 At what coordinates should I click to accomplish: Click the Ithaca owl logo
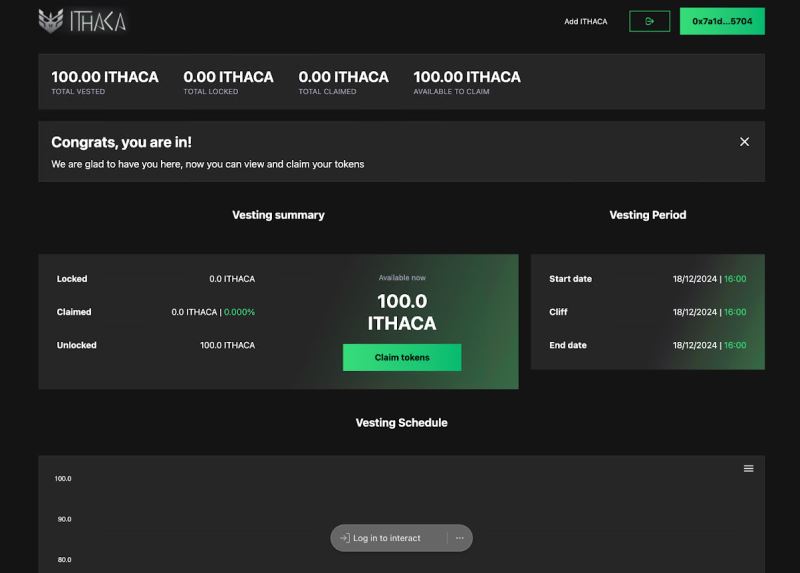(x=51, y=21)
